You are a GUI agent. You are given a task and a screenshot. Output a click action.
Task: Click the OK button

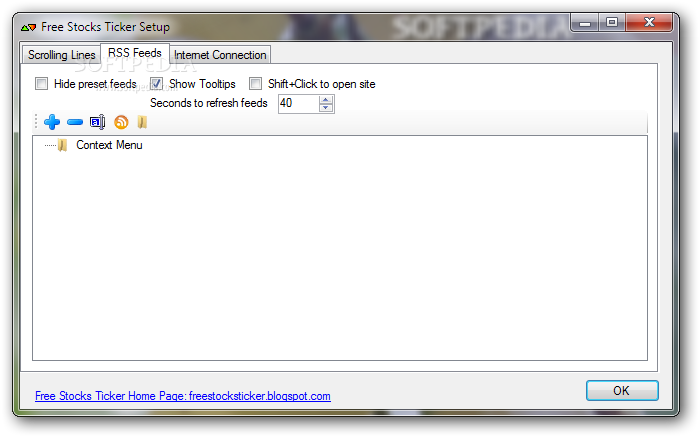[622, 391]
